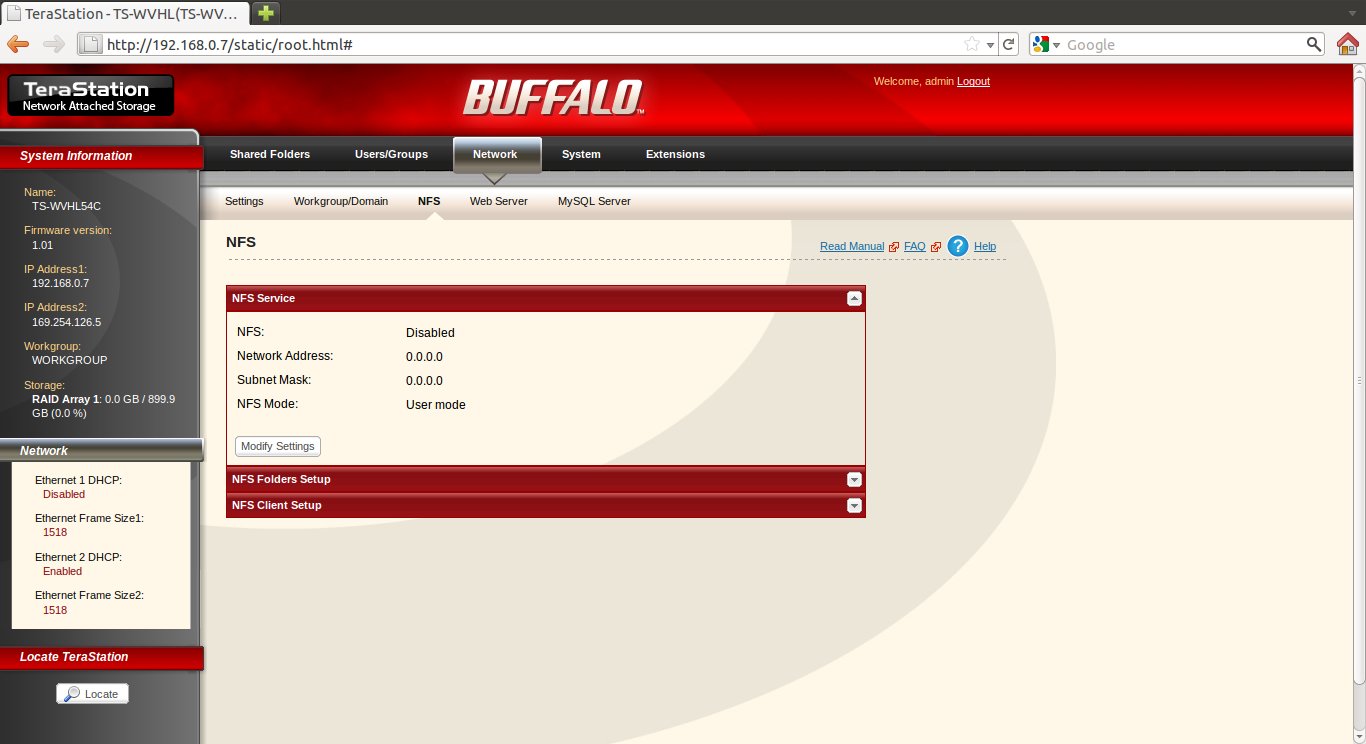1366x744 pixels.
Task: Click the search magnifier icon in the browser search box
Action: [1314, 44]
